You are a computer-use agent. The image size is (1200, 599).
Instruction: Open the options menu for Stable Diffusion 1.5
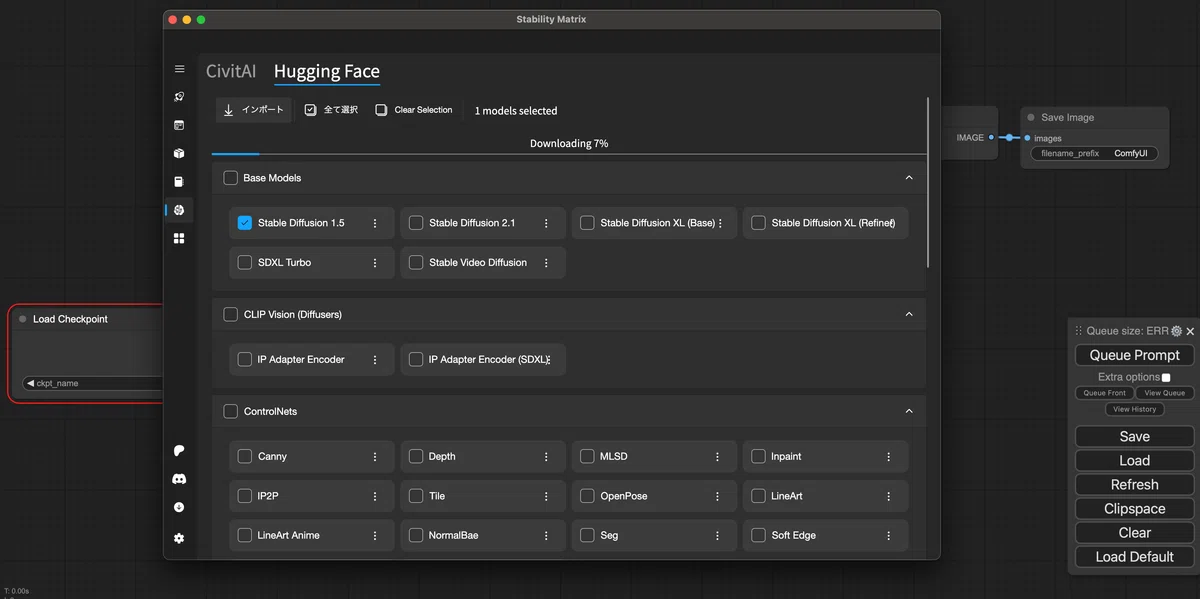pyautogui.click(x=375, y=223)
